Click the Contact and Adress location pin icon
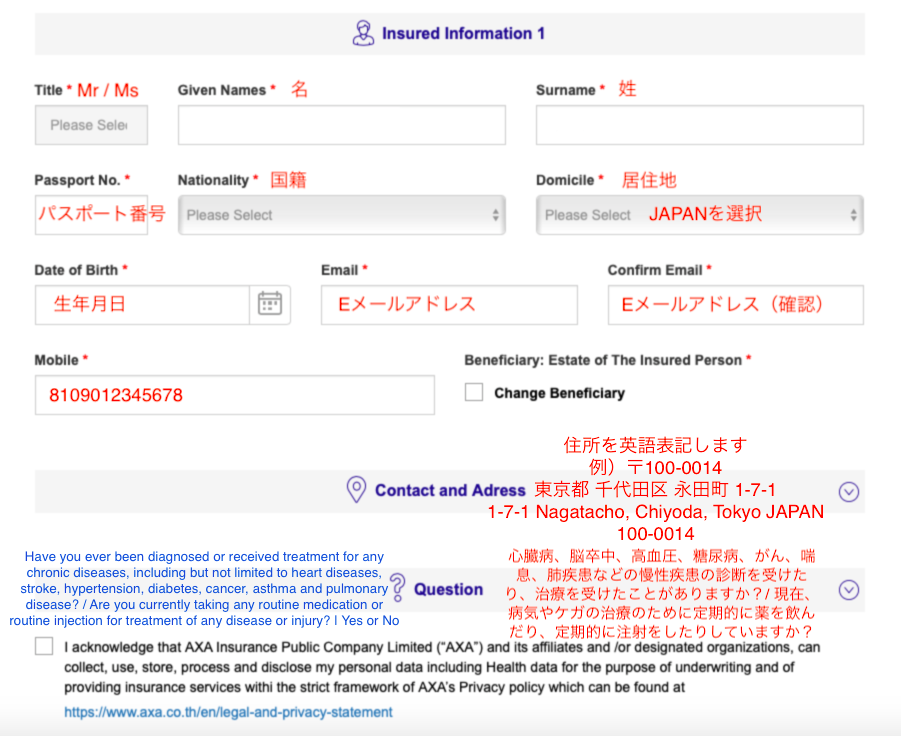The image size is (901, 736). pyautogui.click(x=356, y=490)
